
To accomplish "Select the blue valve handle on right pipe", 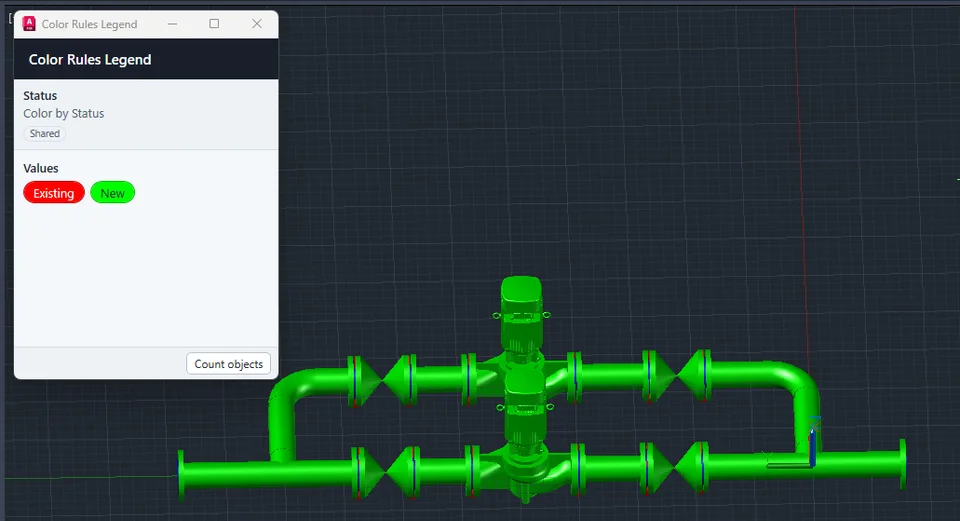I will point(812,446).
